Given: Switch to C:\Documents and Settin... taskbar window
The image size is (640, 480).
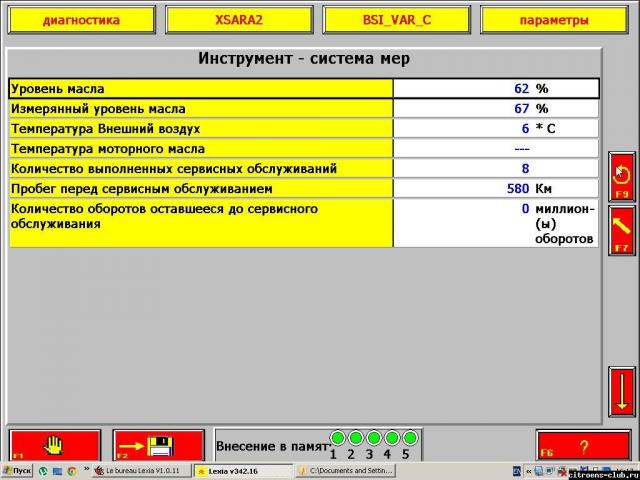Looking at the screenshot, I should pos(345,471).
